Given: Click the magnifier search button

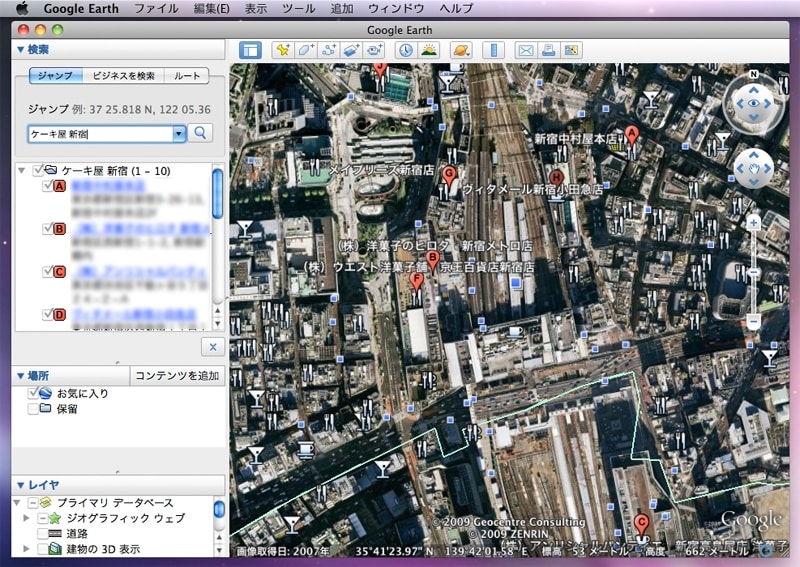Looking at the screenshot, I should pyautogui.click(x=201, y=132).
